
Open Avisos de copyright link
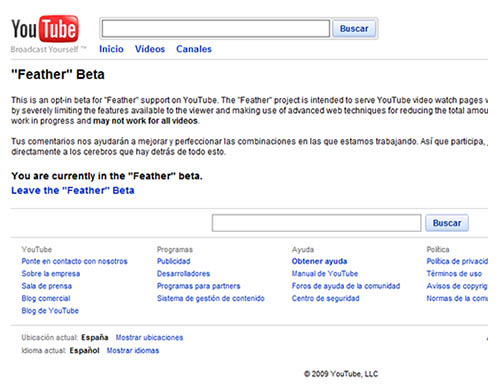pyautogui.click(x=457, y=286)
